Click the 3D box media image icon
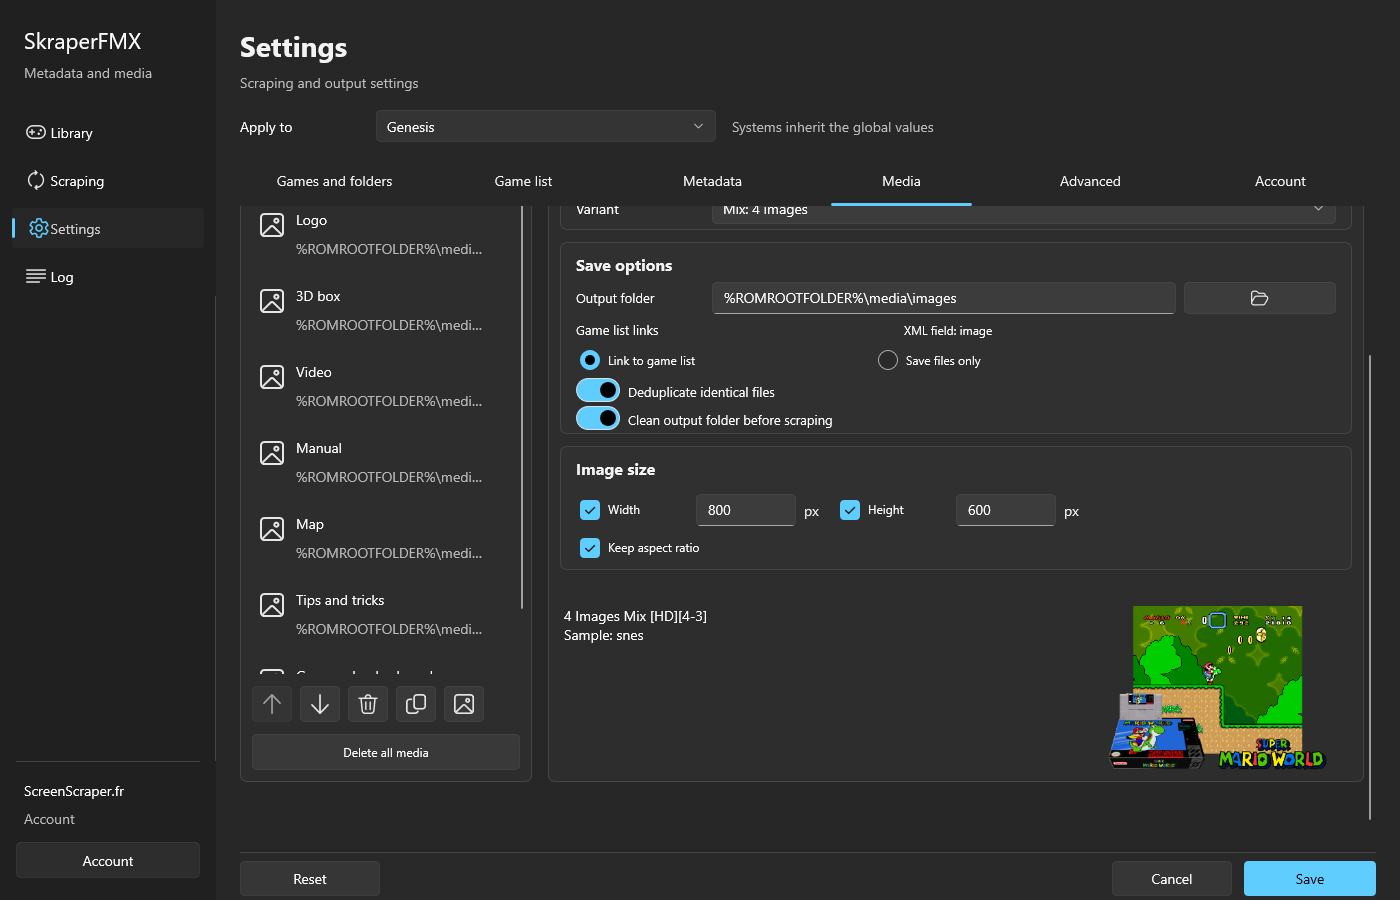 pyautogui.click(x=272, y=301)
